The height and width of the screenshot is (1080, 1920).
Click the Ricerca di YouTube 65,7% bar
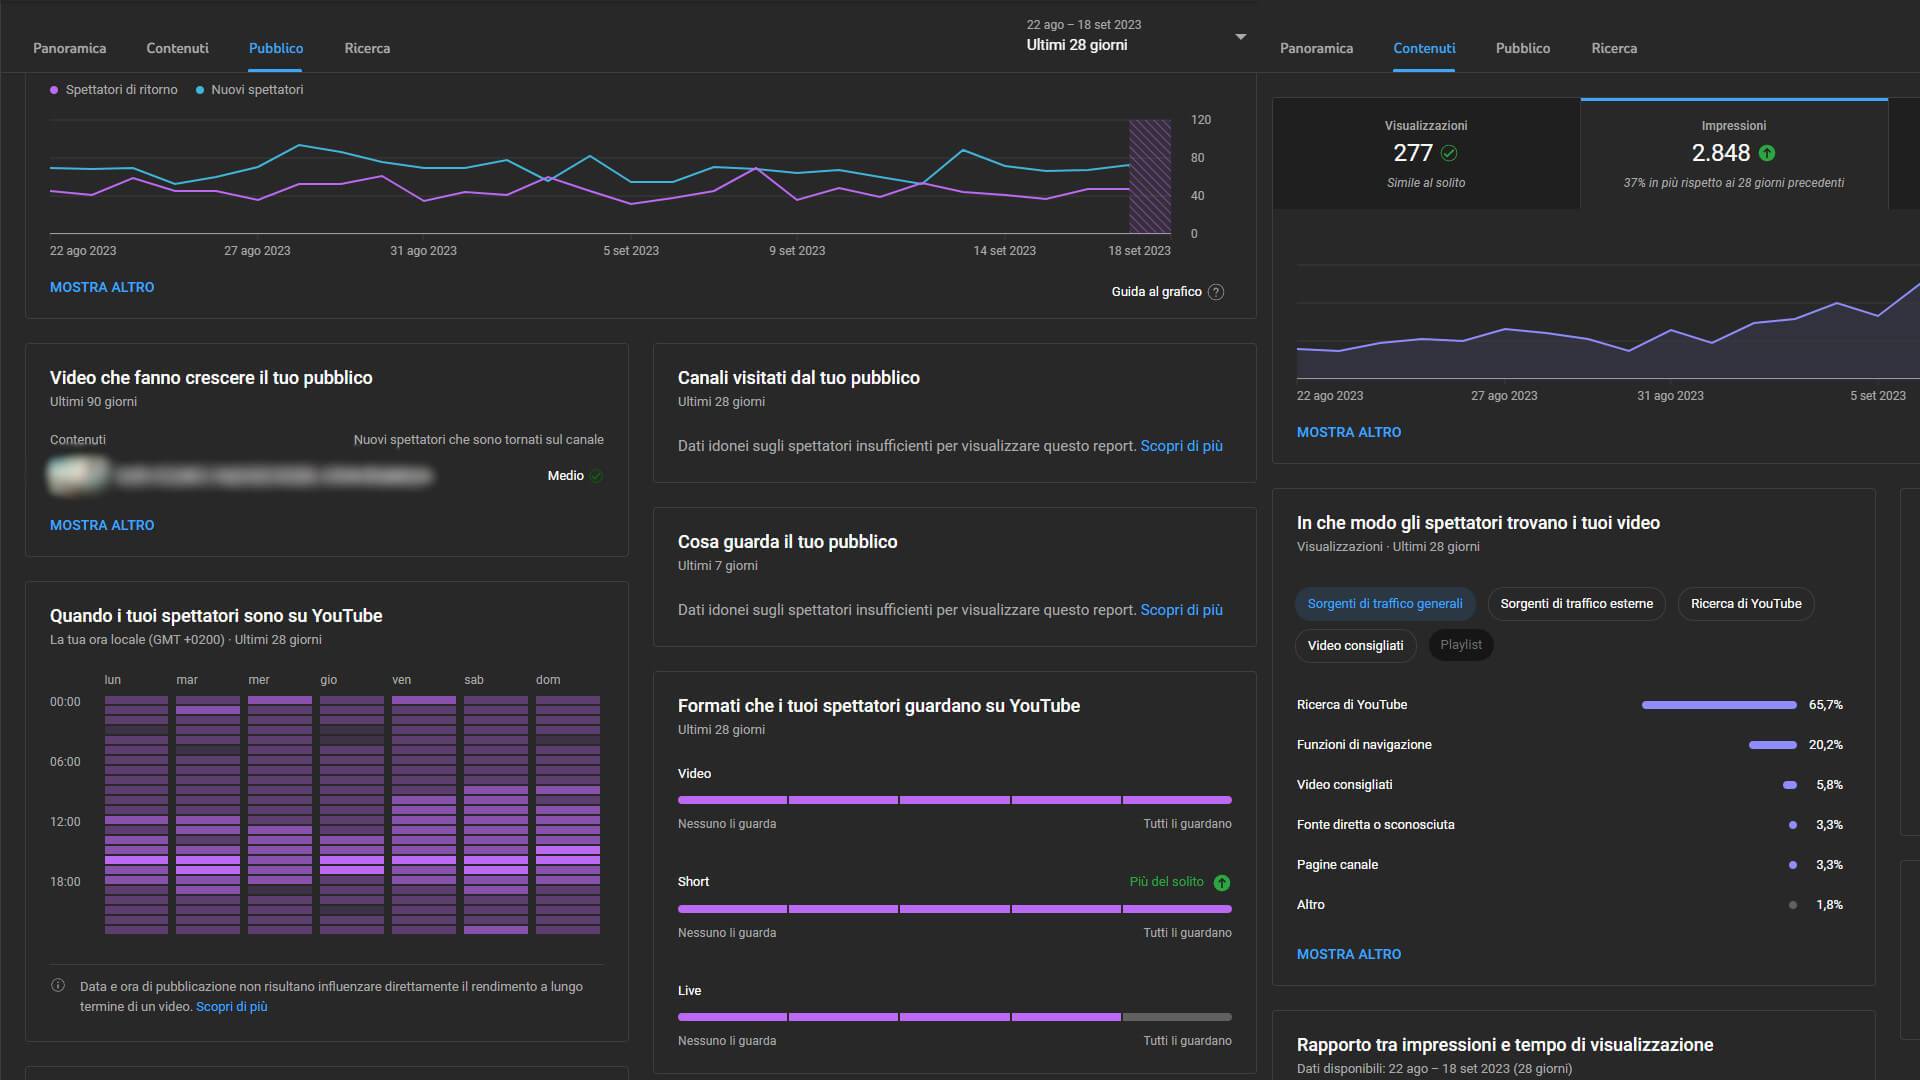pyautogui.click(x=1719, y=705)
